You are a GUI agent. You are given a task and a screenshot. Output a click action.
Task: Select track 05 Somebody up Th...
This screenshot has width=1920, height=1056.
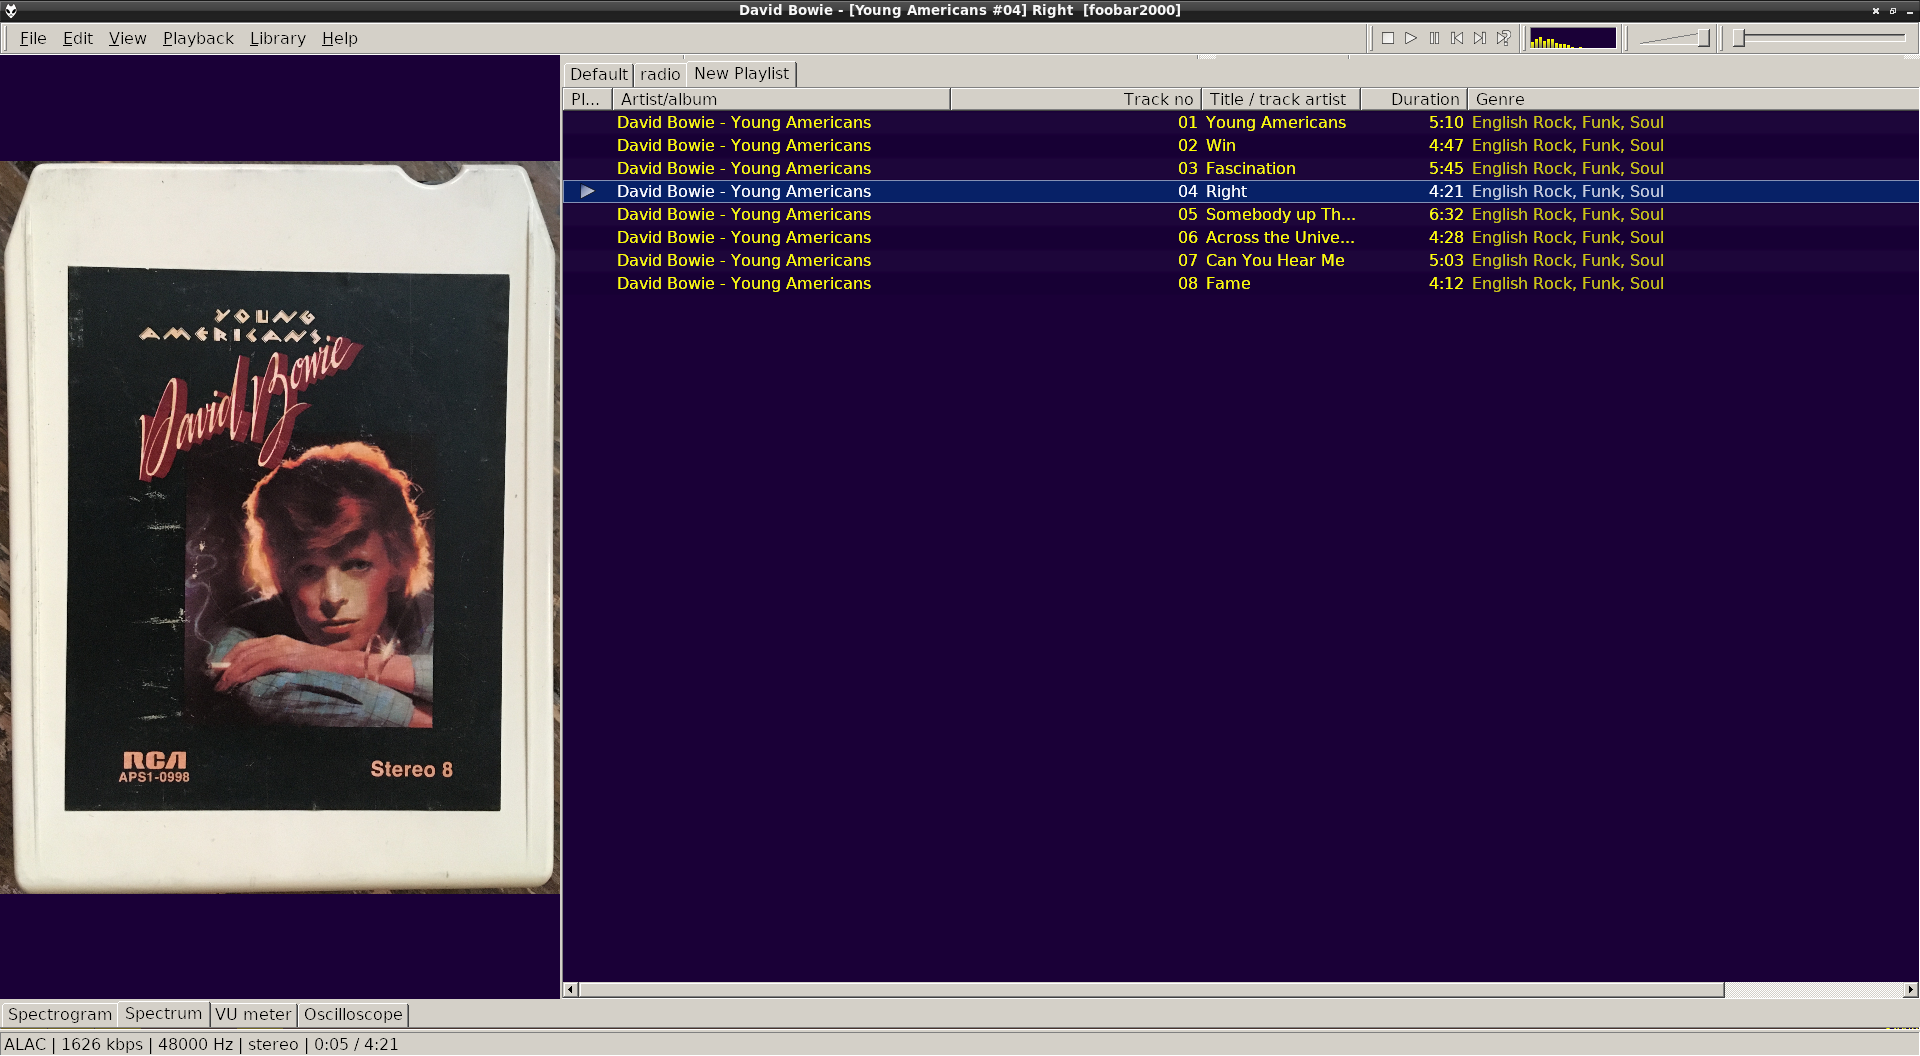coord(1240,214)
